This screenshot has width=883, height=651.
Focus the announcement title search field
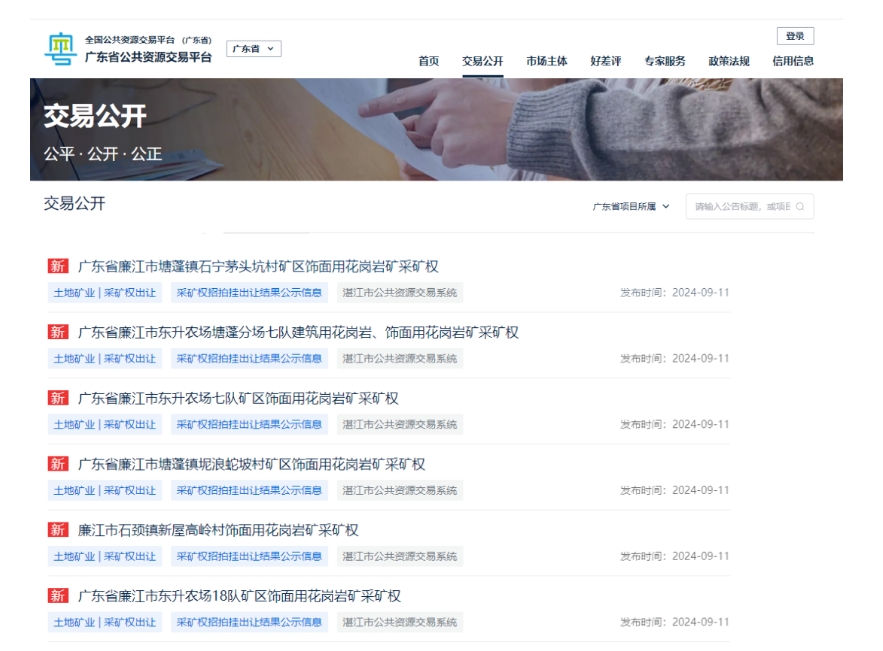pyautogui.click(x=742, y=207)
